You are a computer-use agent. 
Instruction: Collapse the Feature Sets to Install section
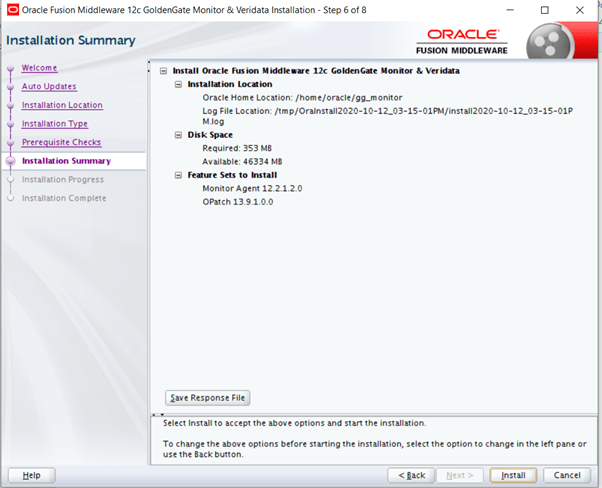(176, 175)
